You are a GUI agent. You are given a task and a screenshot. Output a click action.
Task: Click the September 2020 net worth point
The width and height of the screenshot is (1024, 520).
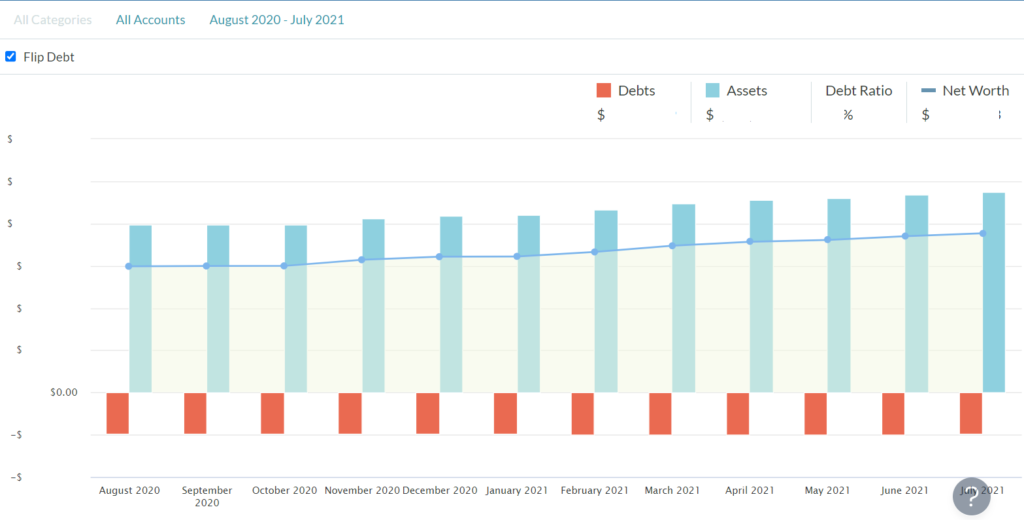point(206,266)
